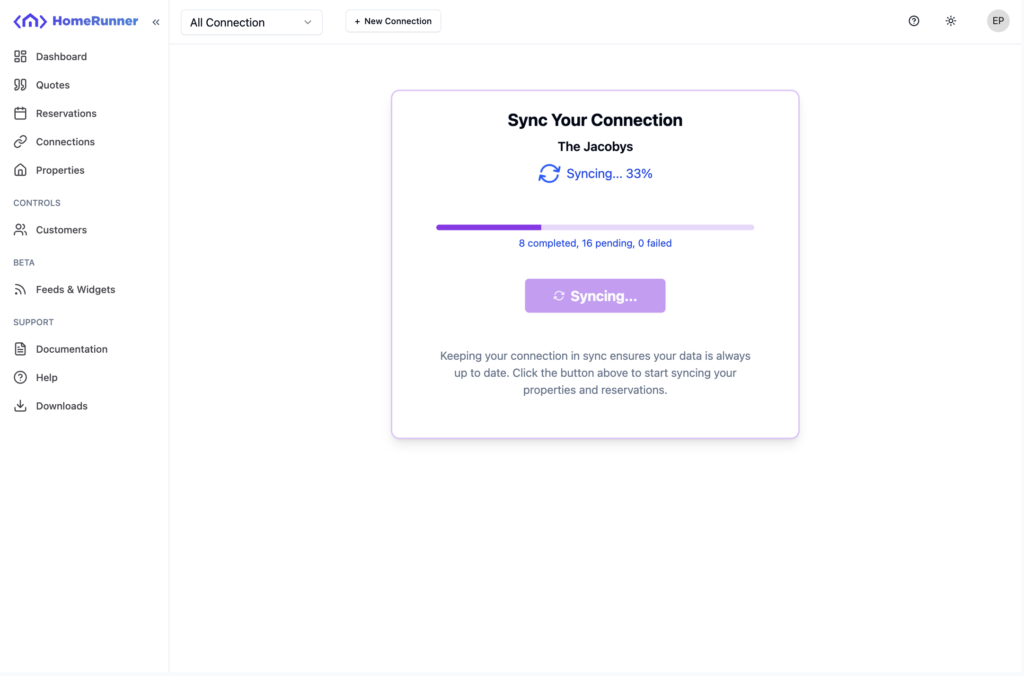Click the purple Syncing button

tap(595, 296)
